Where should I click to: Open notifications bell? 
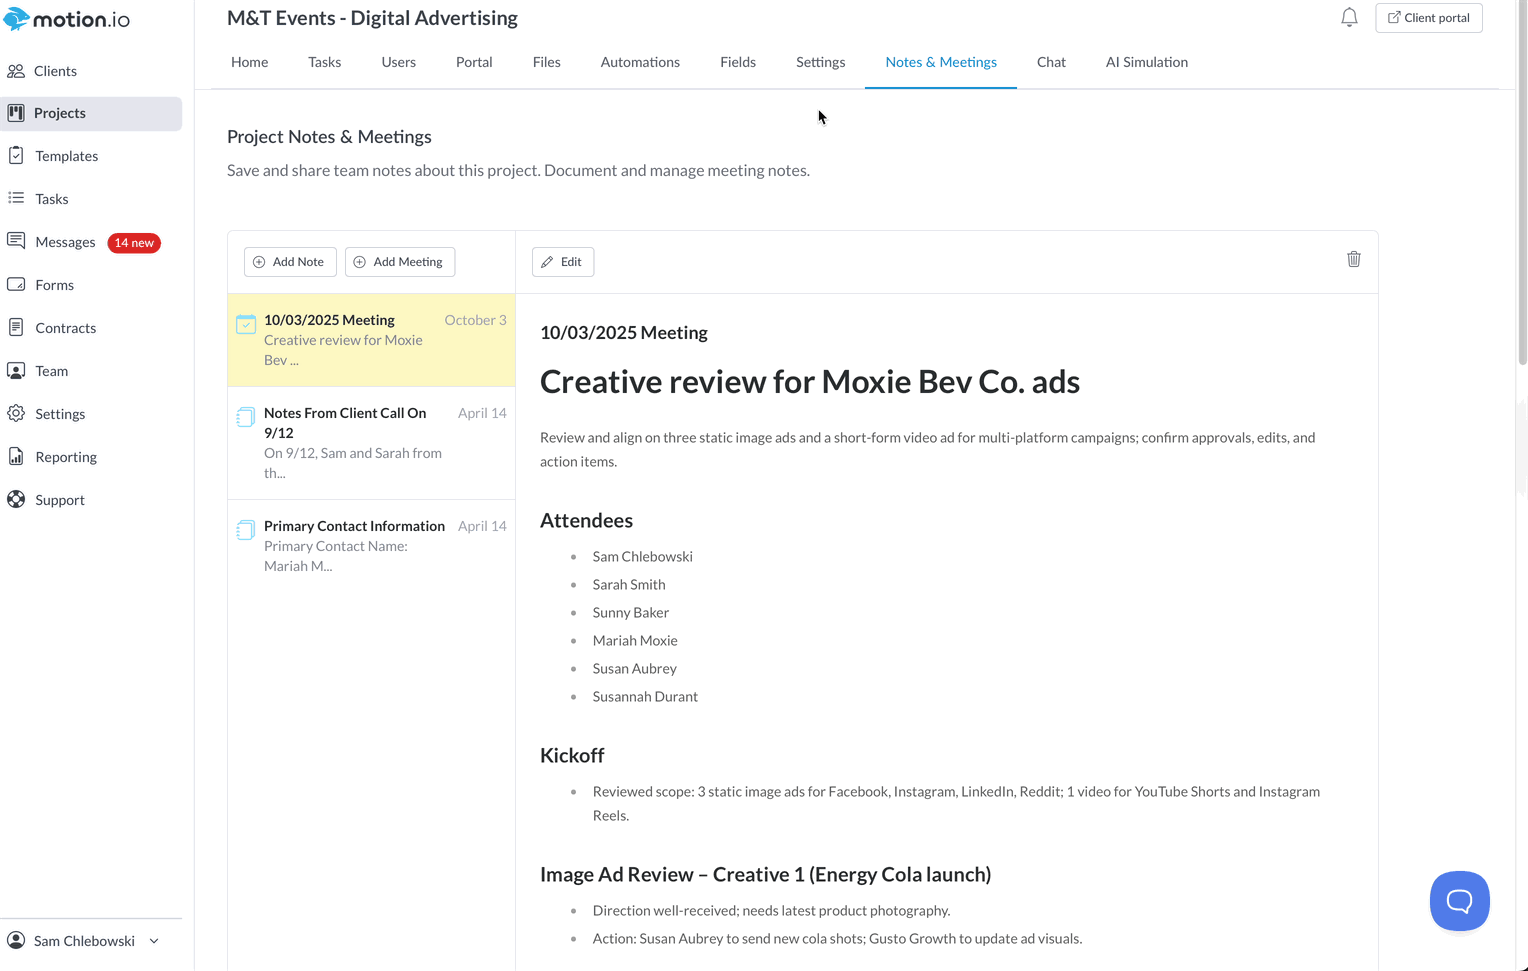click(1349, 17)
